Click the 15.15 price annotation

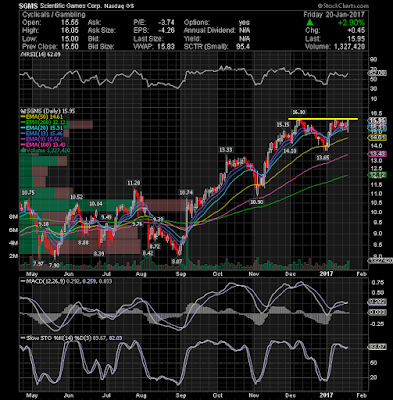click(282, 124)
